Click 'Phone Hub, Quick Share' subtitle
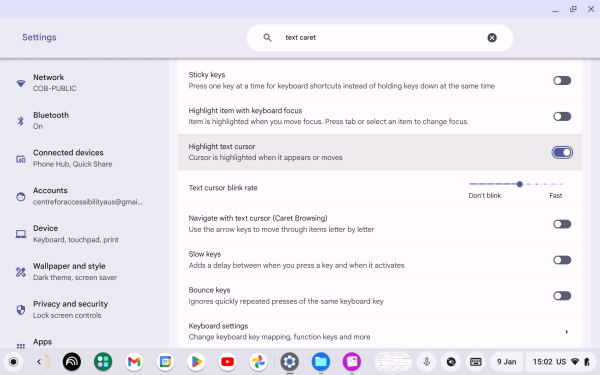This screenshot has width=600, height=375. 72,164
